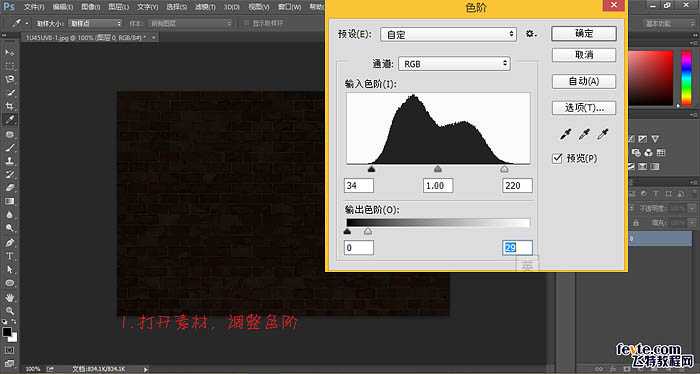Click the output white slider handle

click(367, 231)
